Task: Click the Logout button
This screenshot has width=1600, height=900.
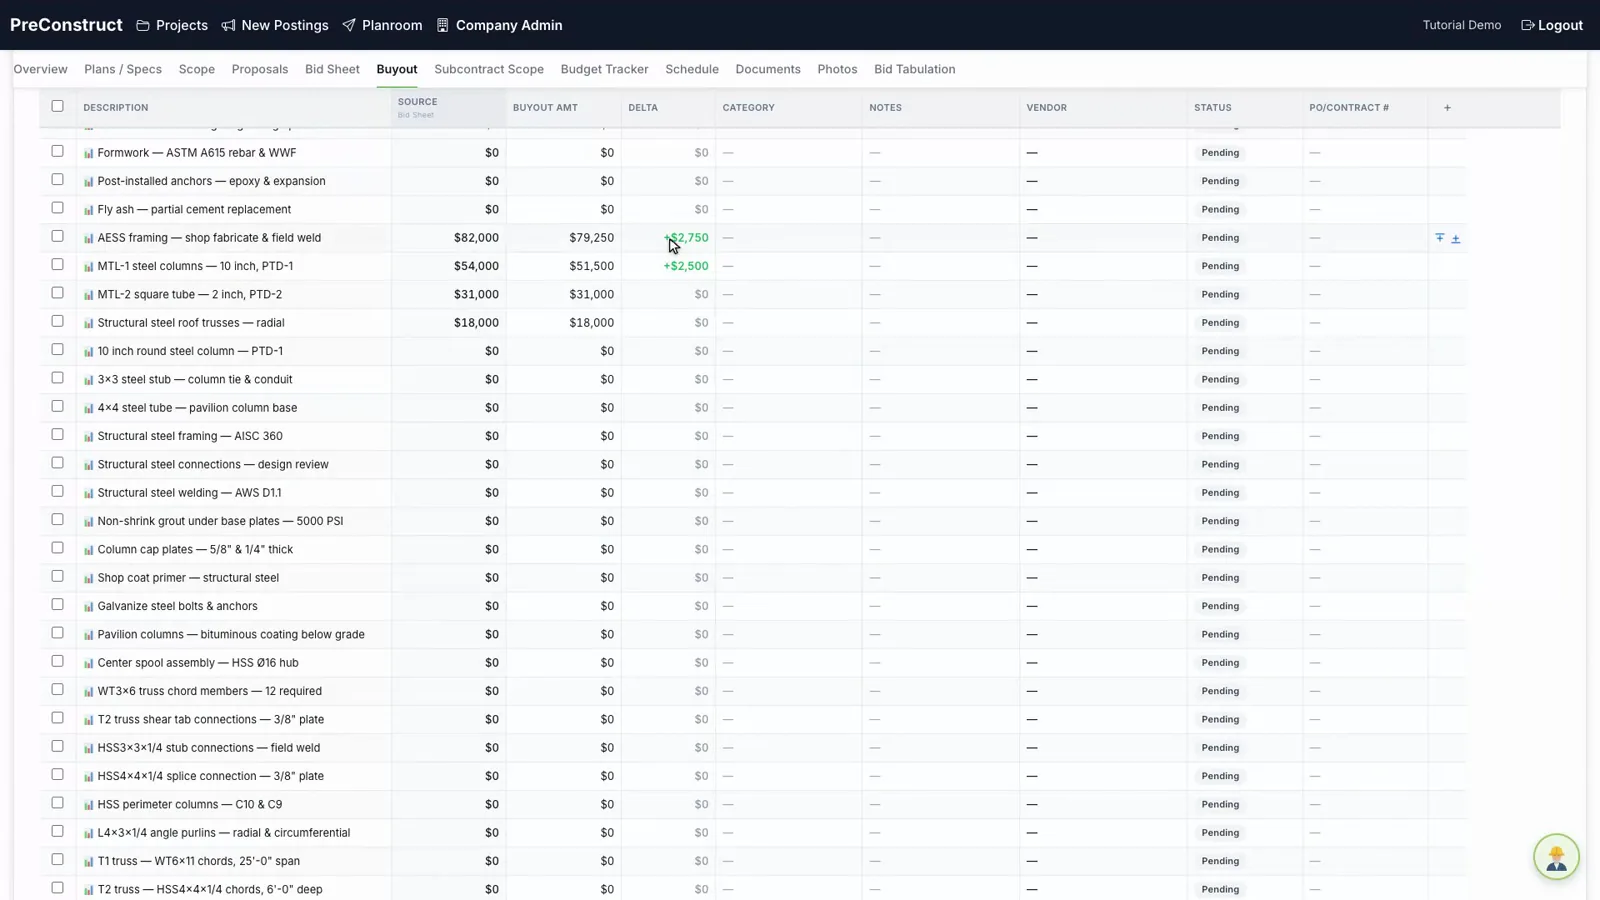Action: coord(1552,25)
